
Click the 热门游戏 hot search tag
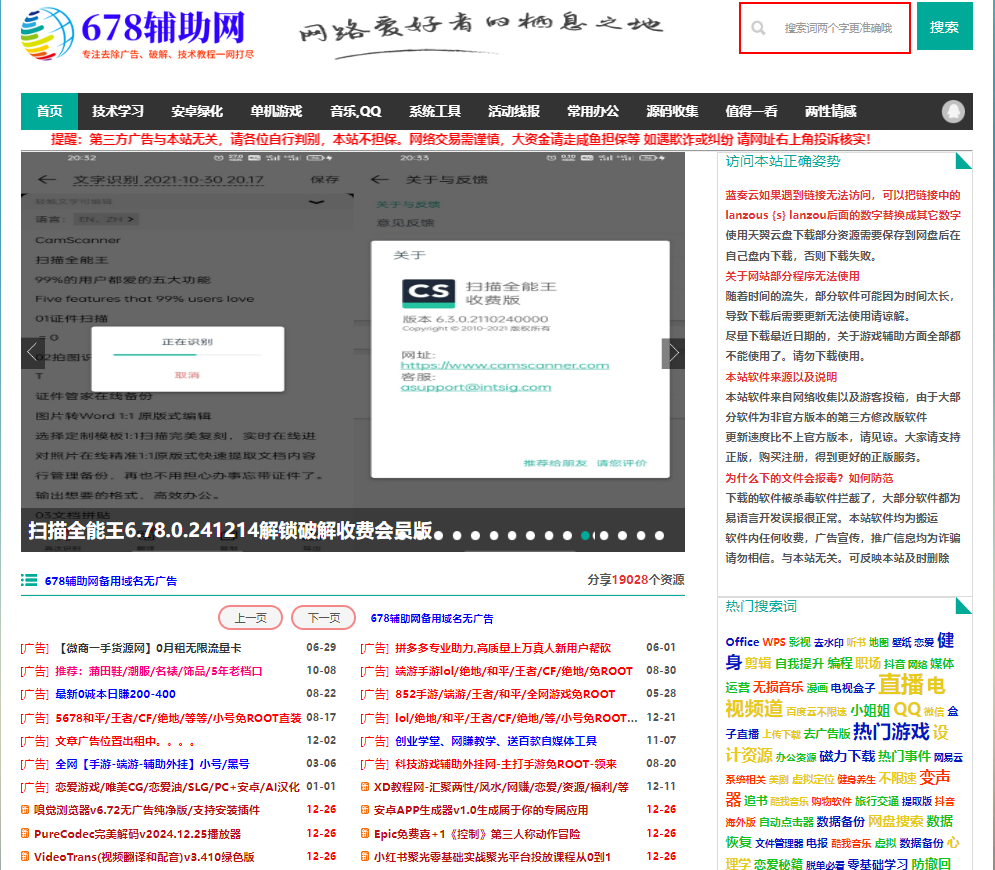(891, 732)
